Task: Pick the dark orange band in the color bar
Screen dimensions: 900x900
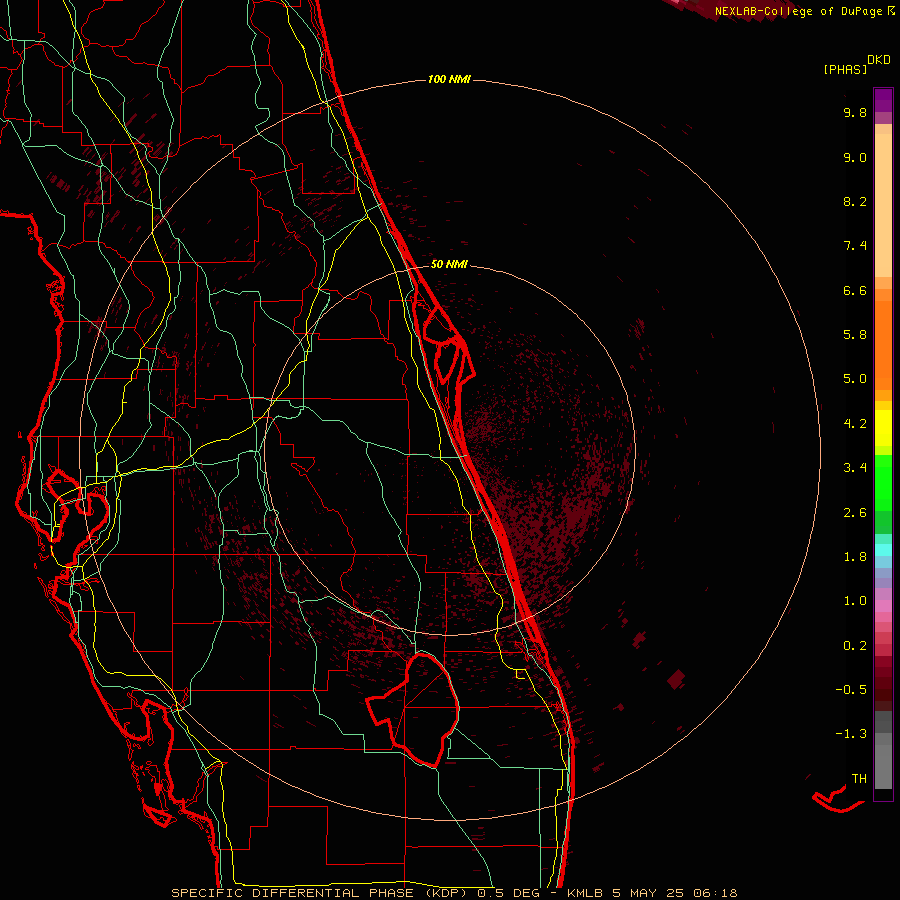Action: click(x=883, y=345)
